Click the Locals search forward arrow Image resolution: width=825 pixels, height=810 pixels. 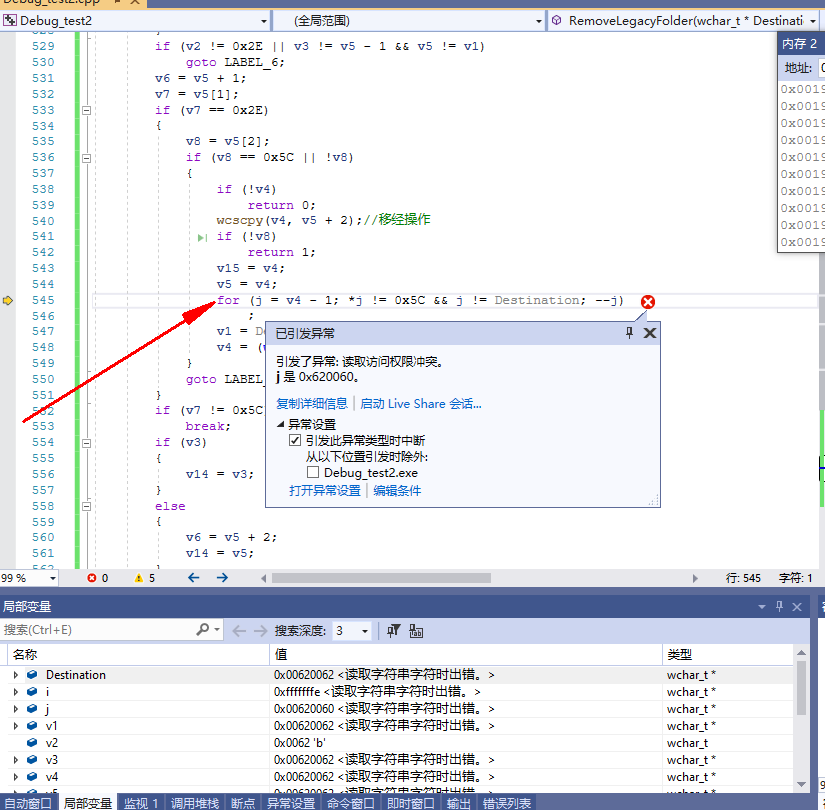pyautogui.click(x=260, y=631)
